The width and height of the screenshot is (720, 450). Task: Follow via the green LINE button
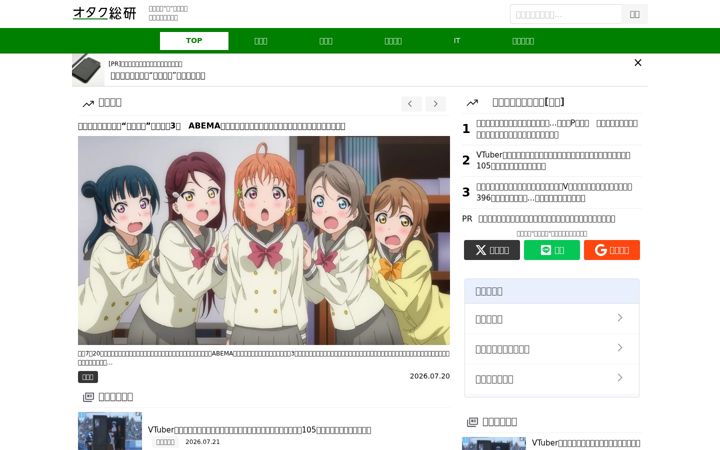[551, 250]
